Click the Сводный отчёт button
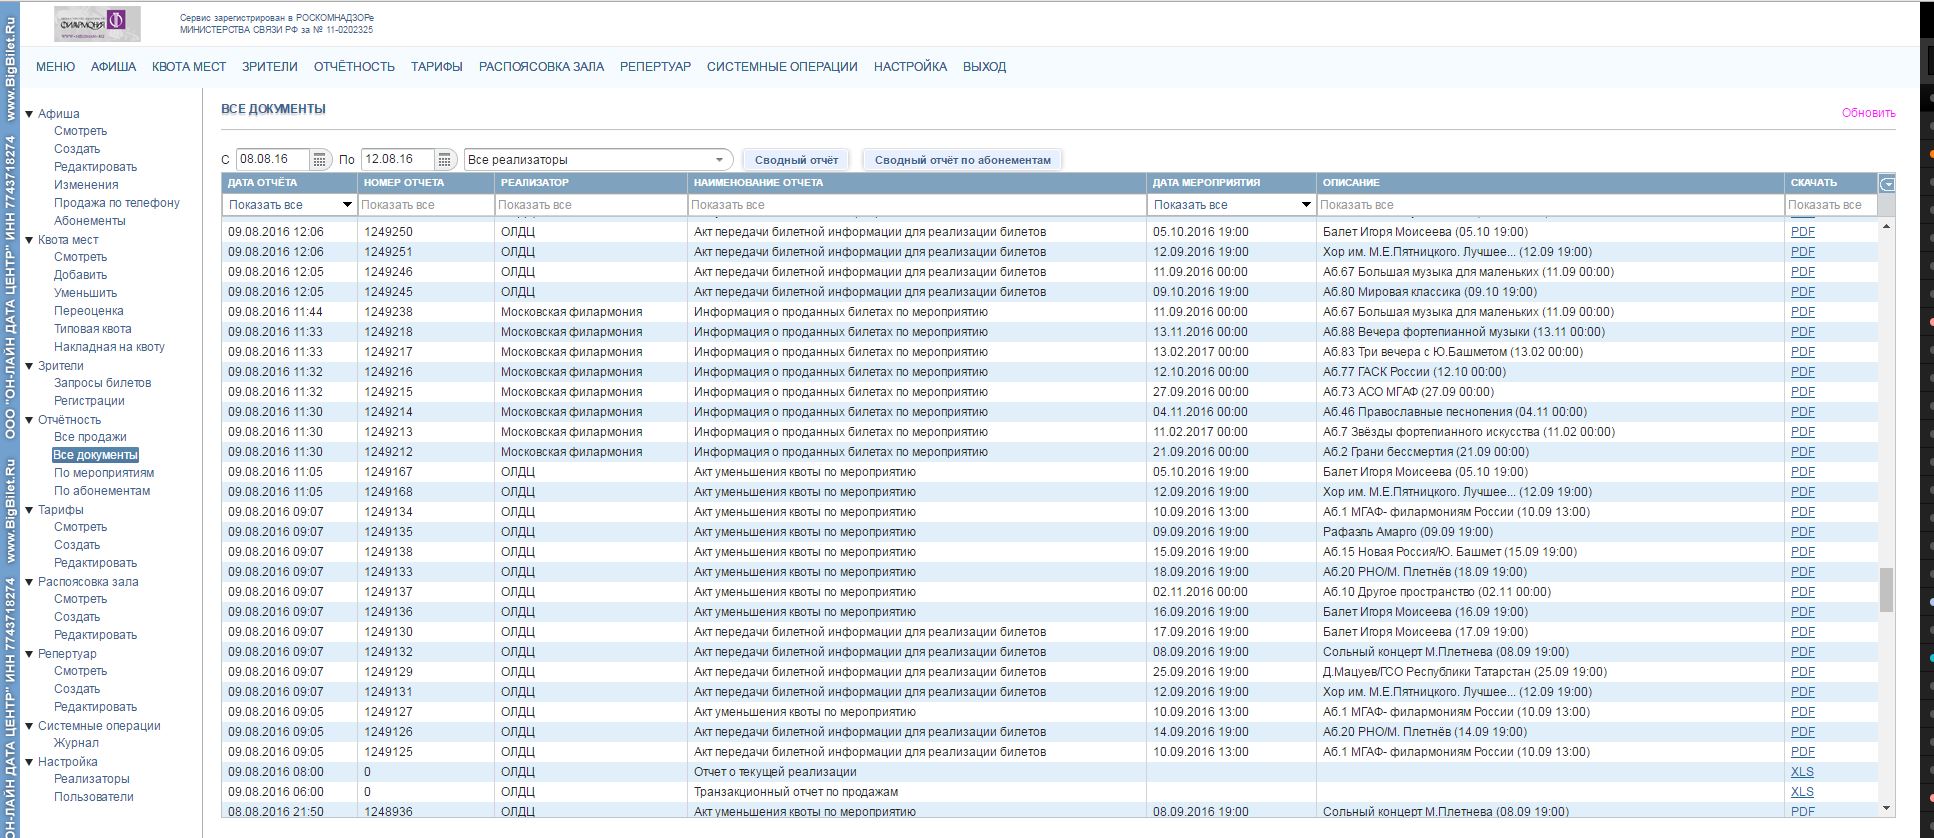 tap(796, 160)
